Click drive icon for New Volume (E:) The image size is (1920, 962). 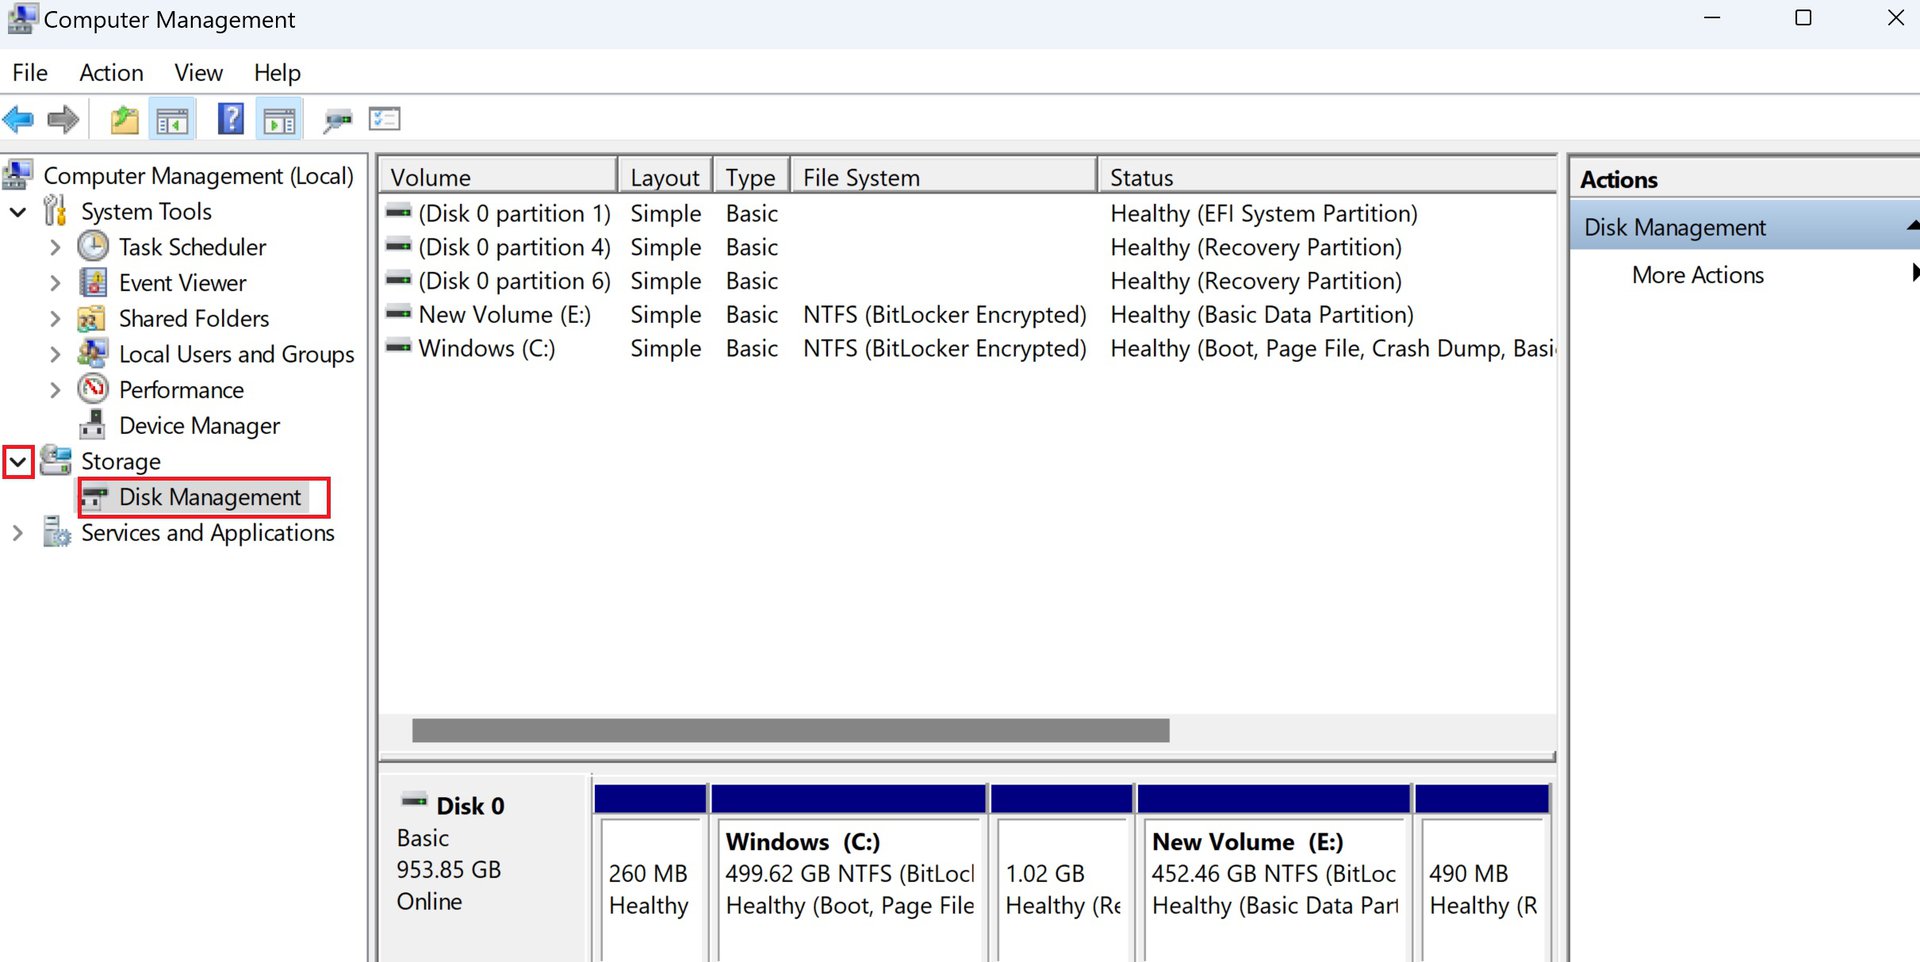(x=399, y=314)
